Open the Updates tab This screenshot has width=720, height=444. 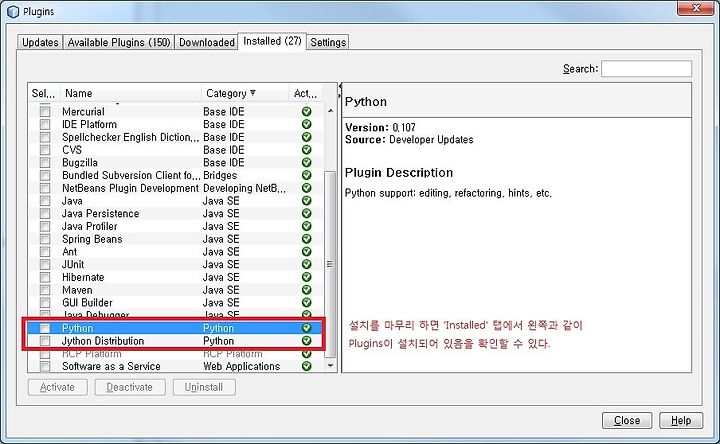point(40,42)
